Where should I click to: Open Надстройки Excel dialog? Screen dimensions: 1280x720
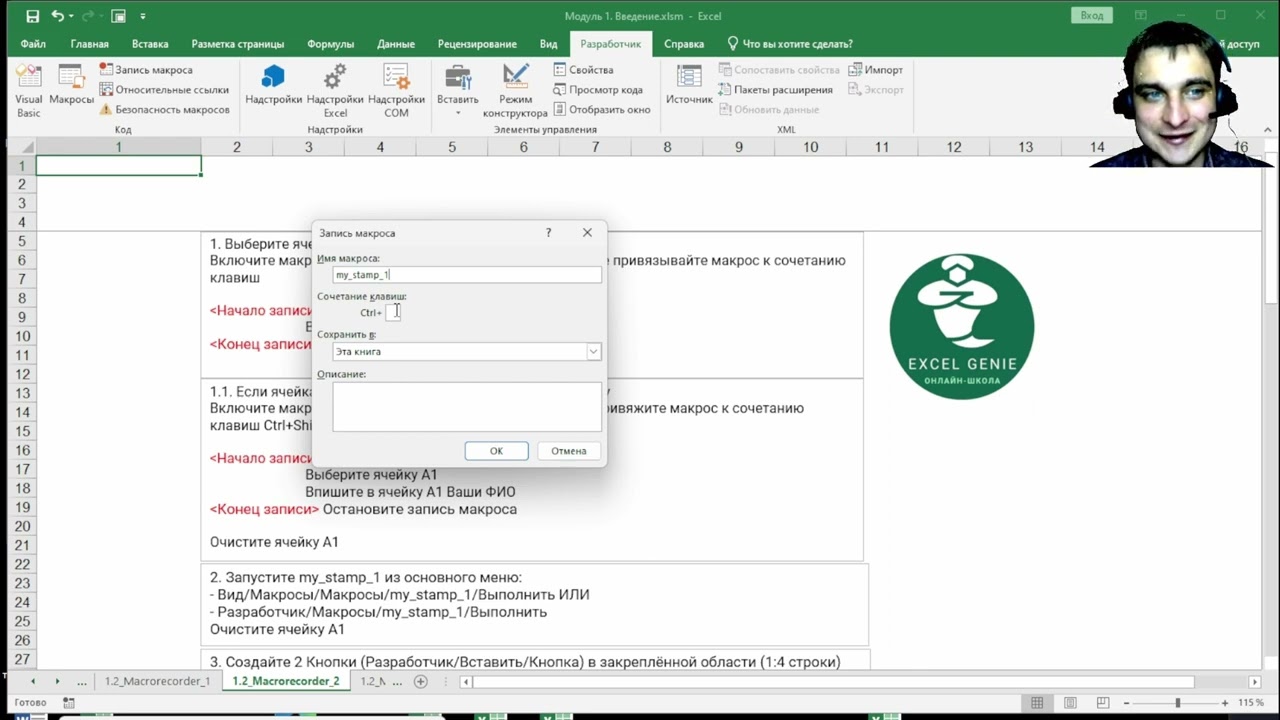335,90
